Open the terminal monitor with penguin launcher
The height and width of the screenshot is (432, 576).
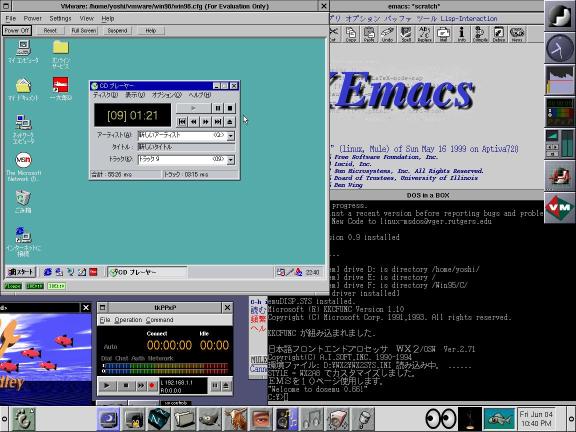[x=133, y=419]
